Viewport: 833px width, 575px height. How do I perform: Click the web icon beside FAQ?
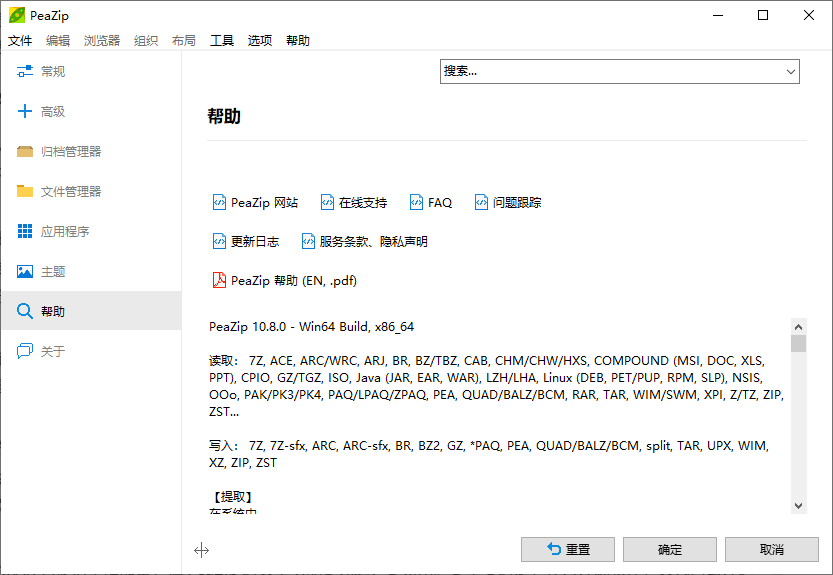(416, 202)
